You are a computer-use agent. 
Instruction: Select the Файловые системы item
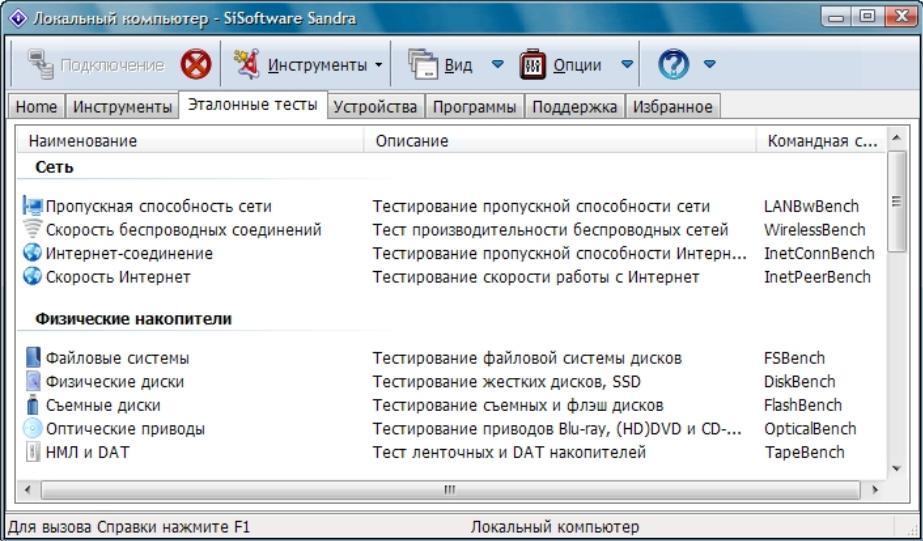[117, 358]
